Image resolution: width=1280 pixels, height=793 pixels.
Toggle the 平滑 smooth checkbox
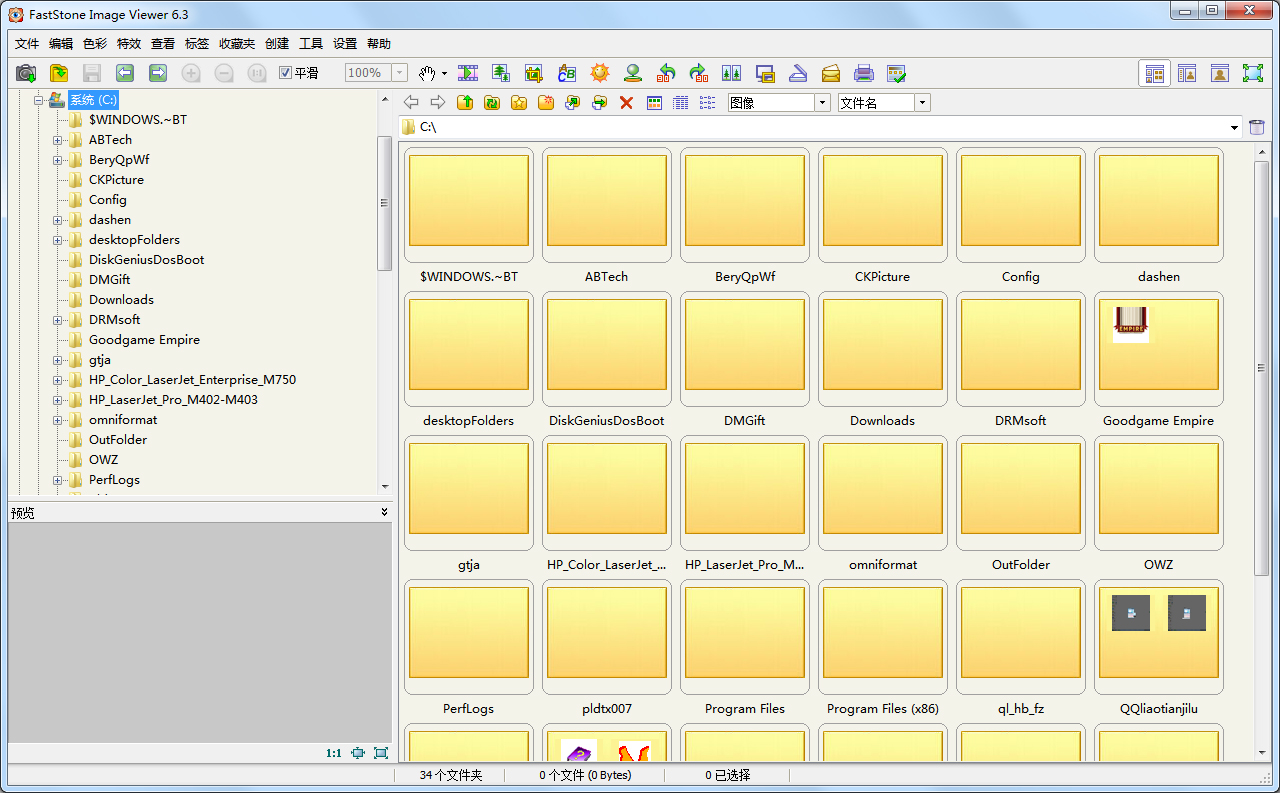pos(285,73)
